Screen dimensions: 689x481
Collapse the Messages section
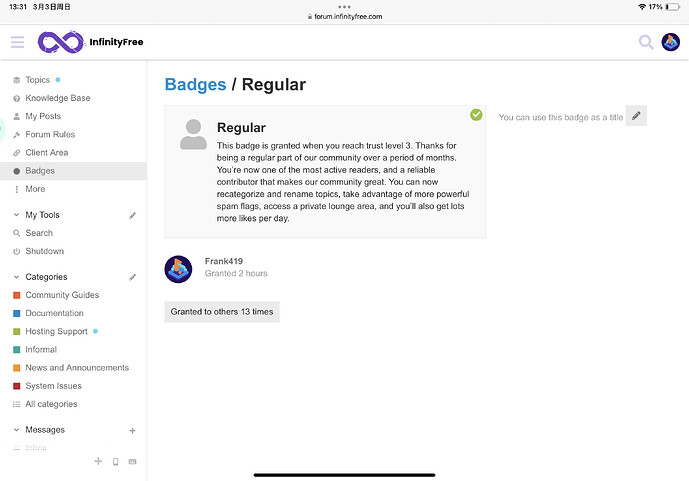17,430
